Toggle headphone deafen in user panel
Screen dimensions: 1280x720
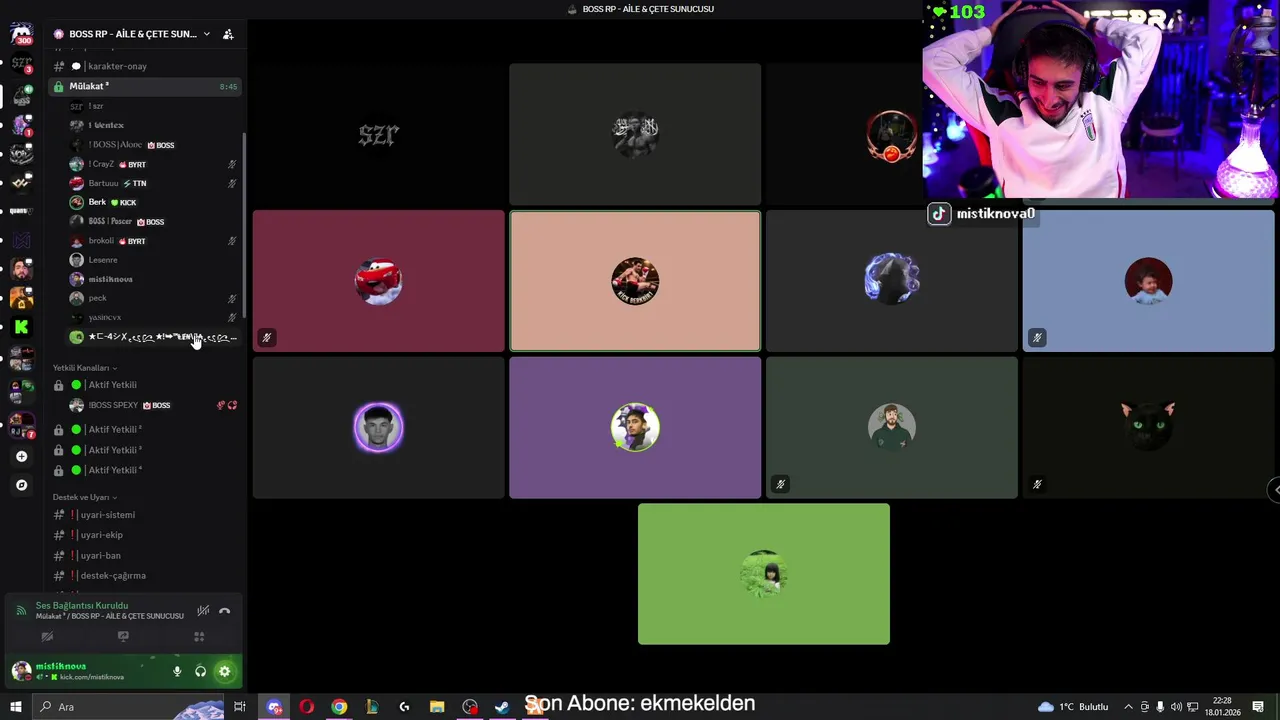[x=200, y=671]
